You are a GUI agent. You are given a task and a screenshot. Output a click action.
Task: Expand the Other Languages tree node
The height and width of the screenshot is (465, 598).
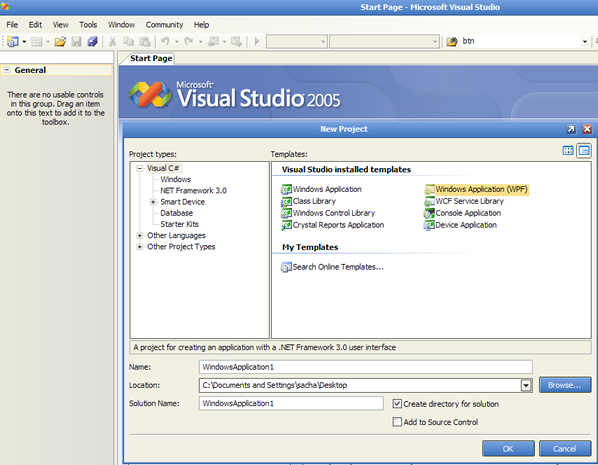[x=140, y=235]
